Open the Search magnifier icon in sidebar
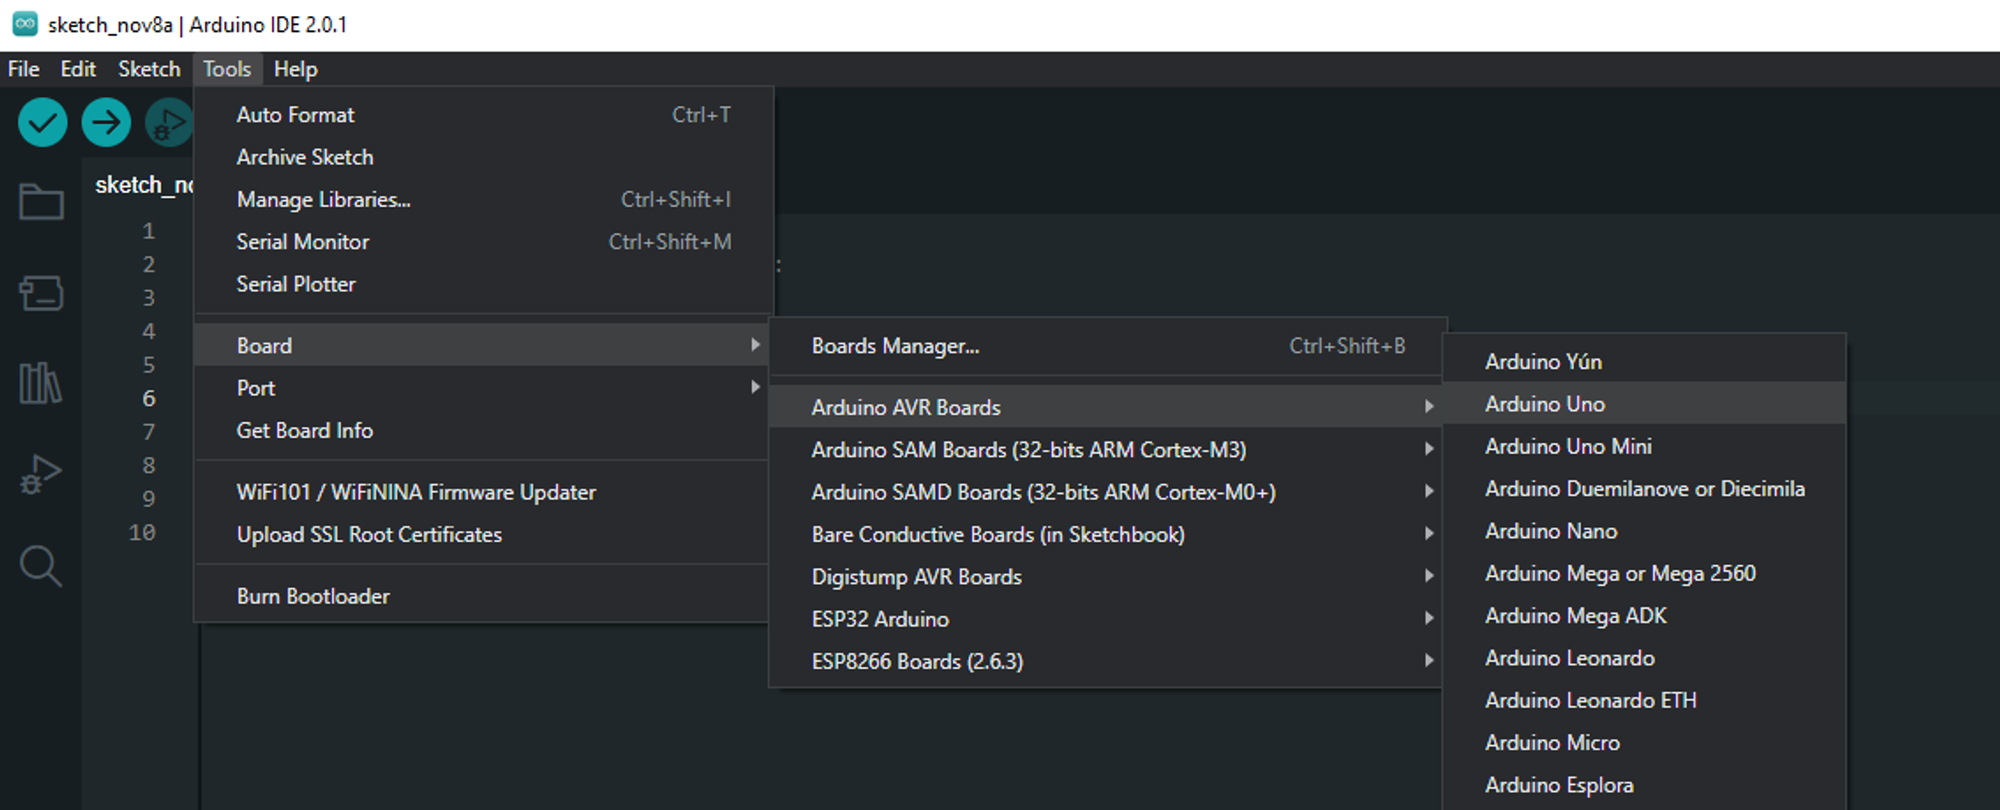 (41, 566)
